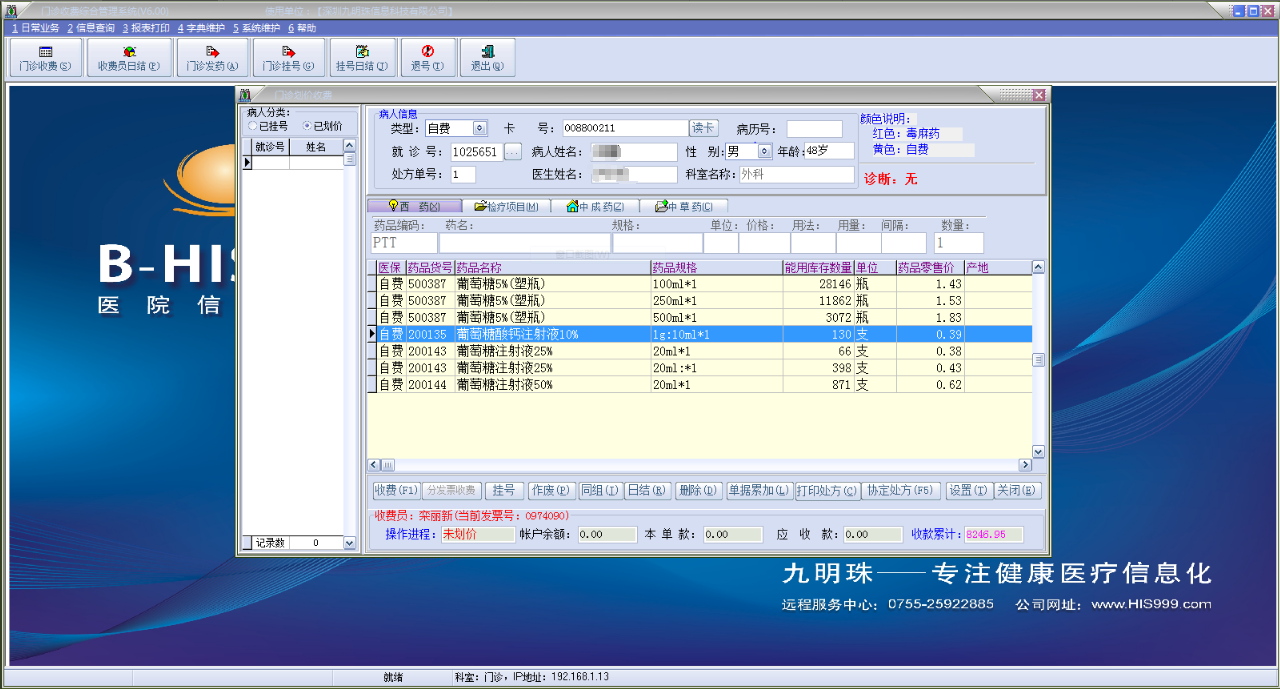The height and width of the screenshot is (689, 1280).
Task: Select the row 葡萄糖5%(塑瓶) 500ml*1
Action: [704, 317]
